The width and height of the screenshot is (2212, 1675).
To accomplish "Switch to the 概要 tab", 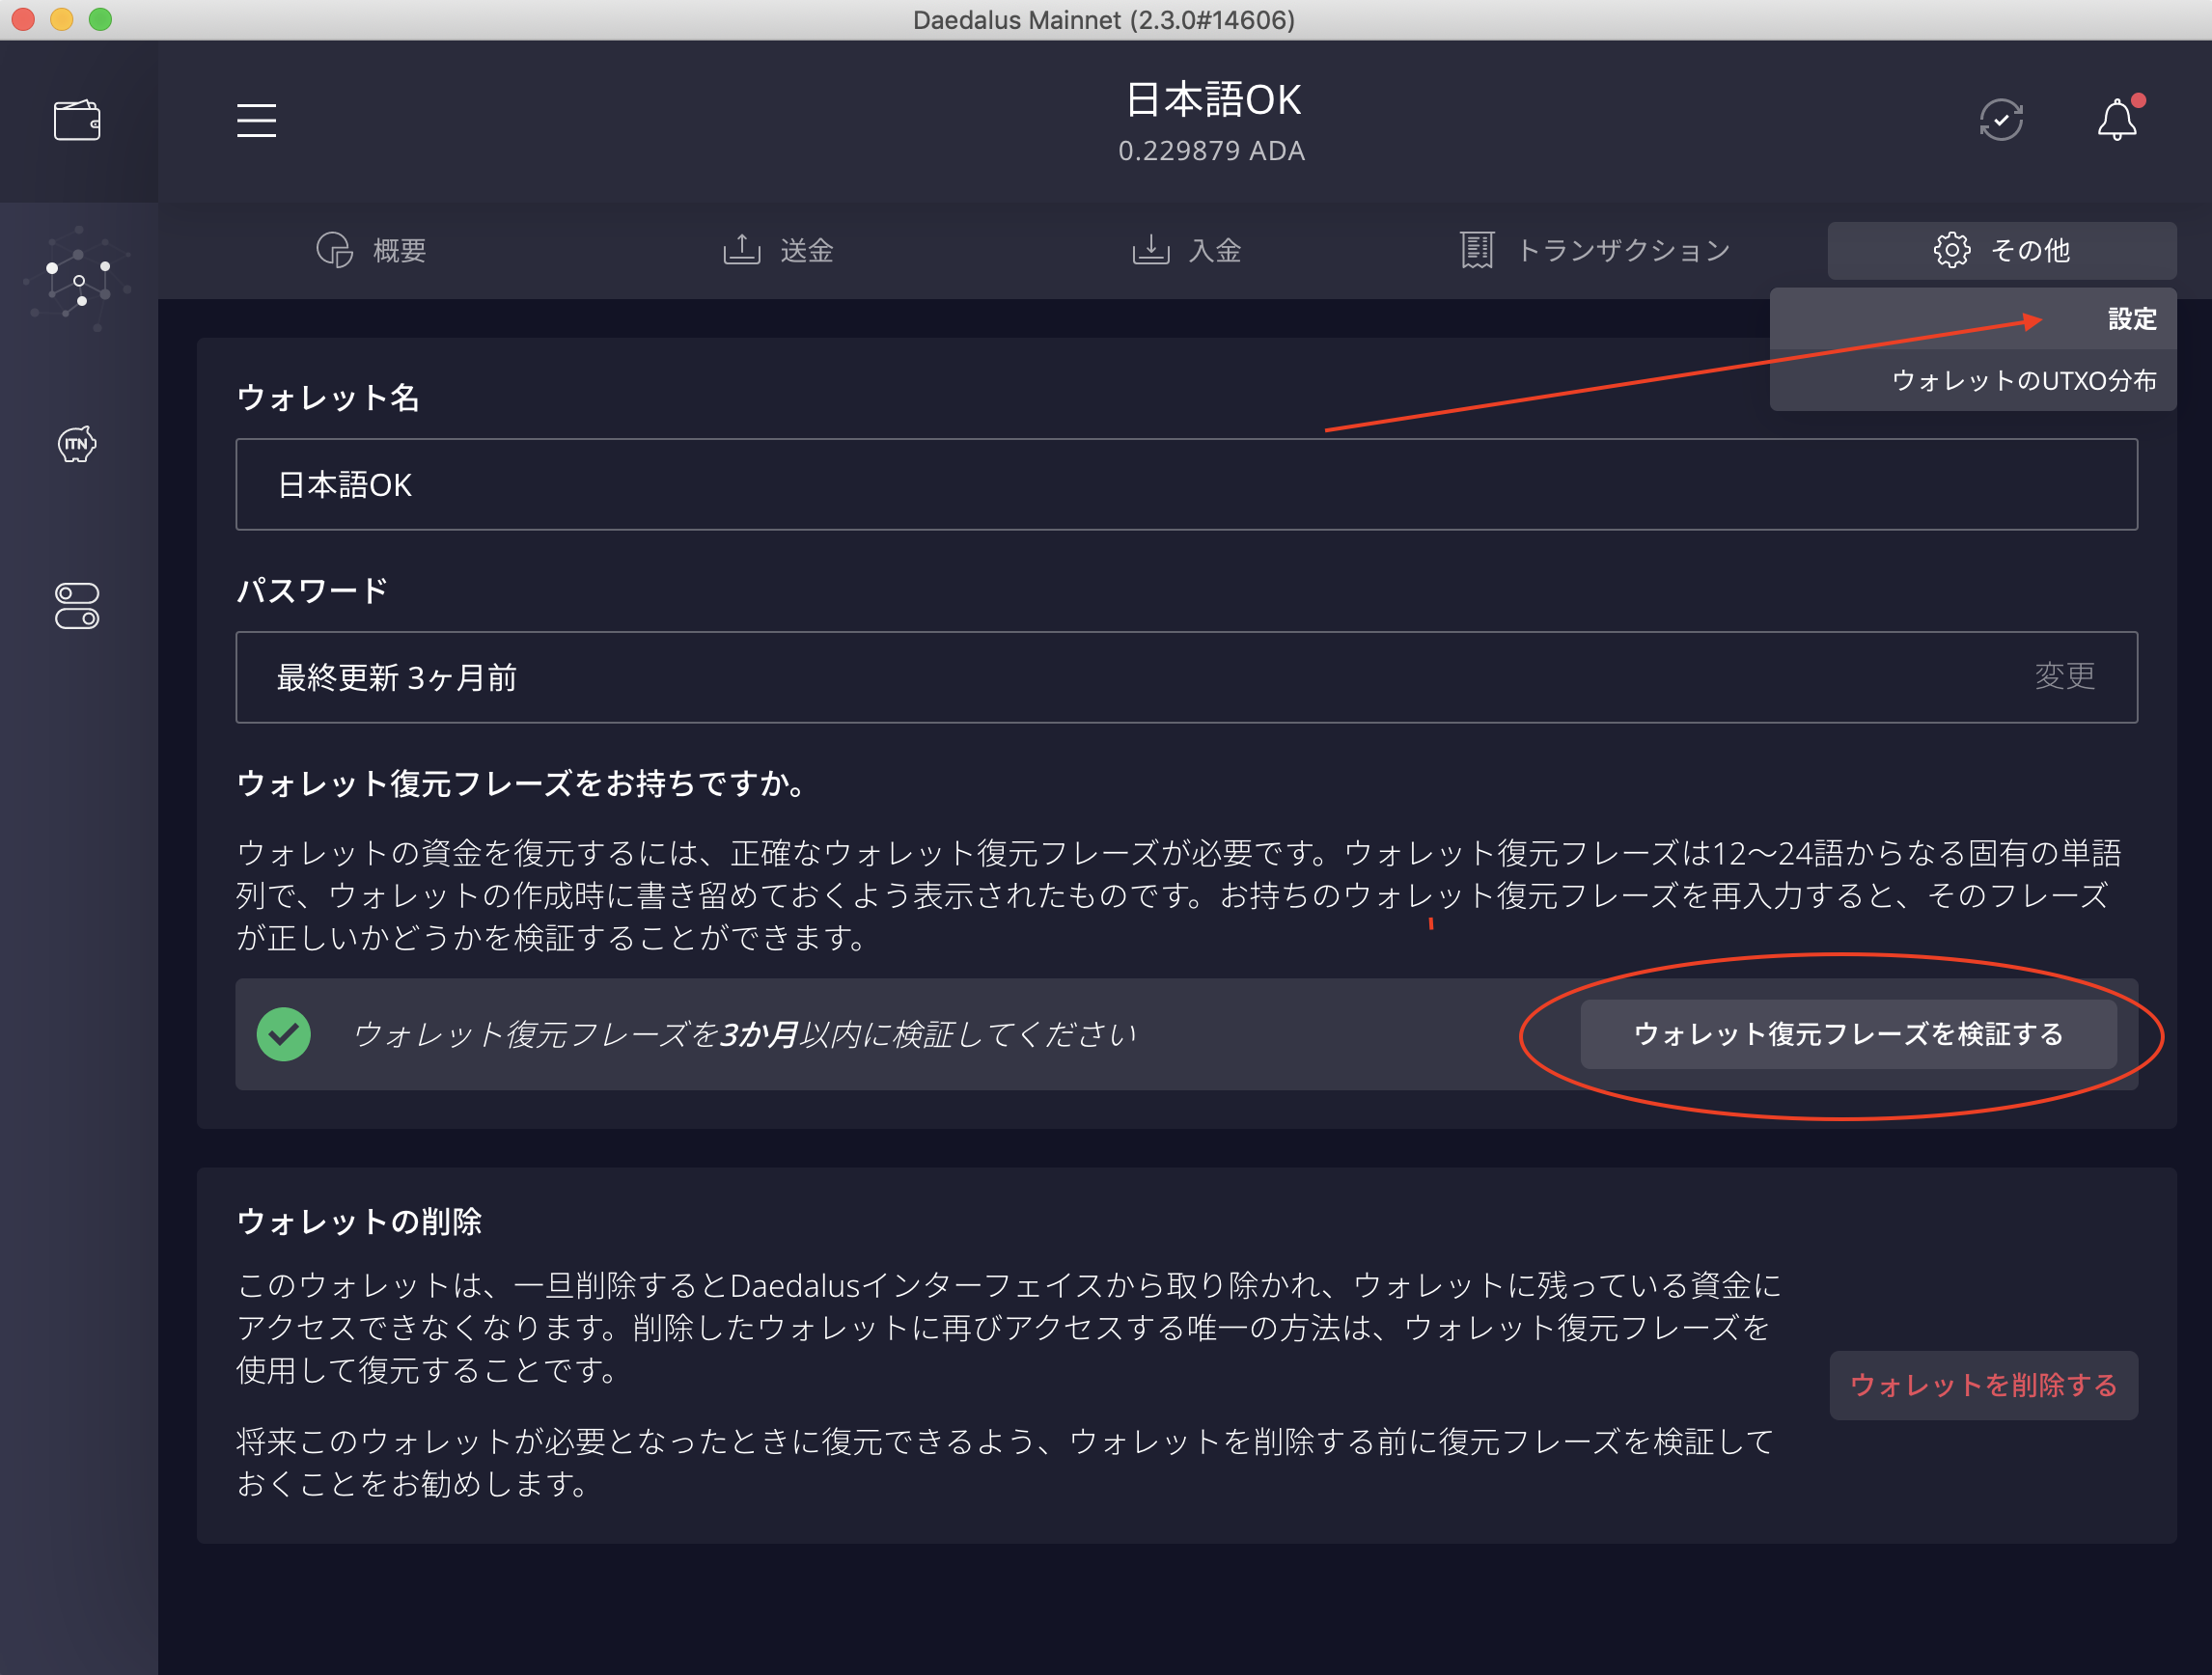I will pyautogui.click(x=372, y=250).
